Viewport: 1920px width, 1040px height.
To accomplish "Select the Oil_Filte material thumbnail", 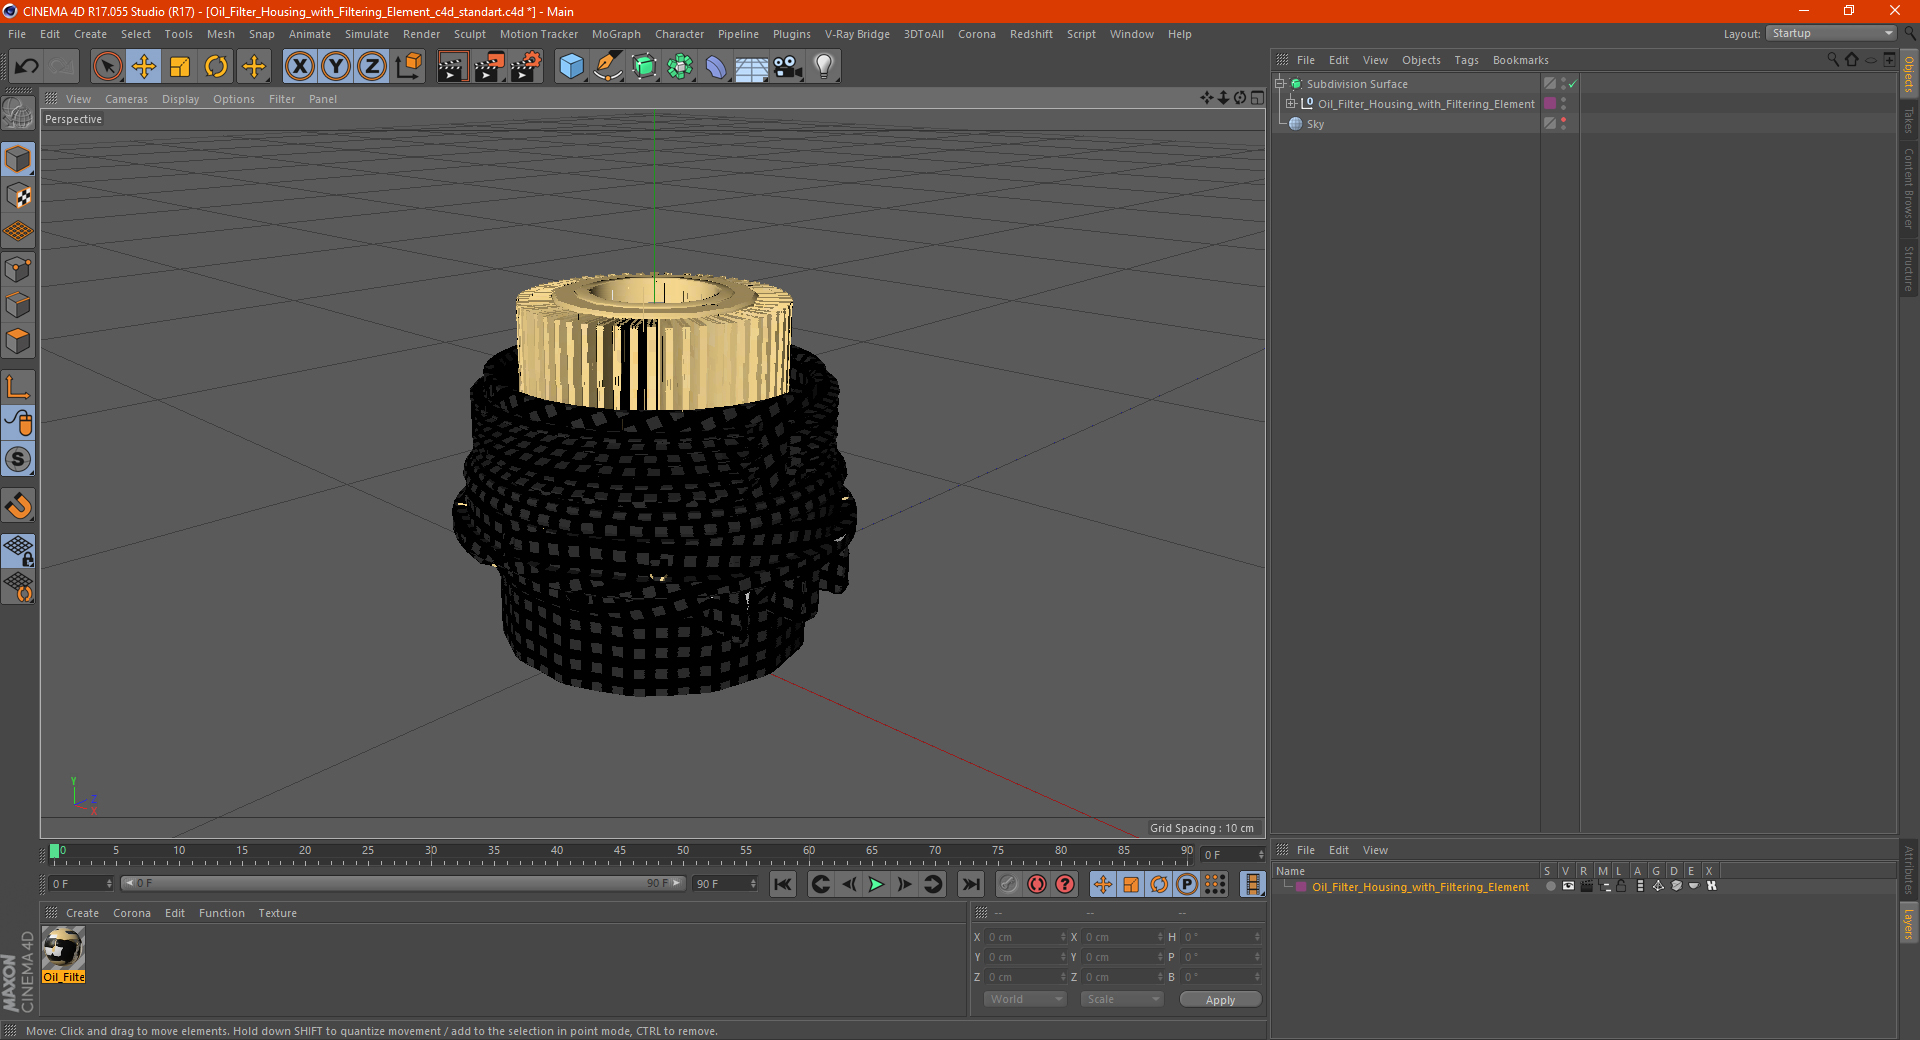I will pyautogui.click(x=63, y=948).
